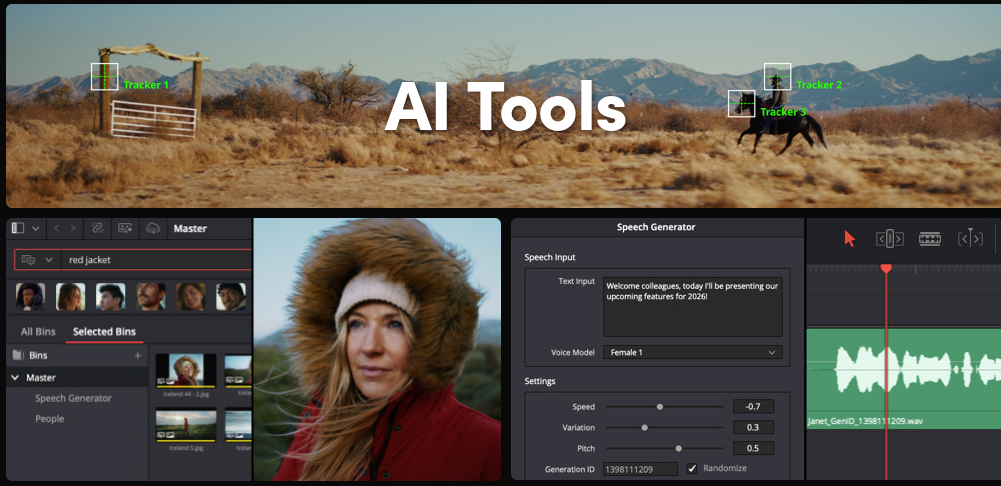Click the Master title in media pool header

[x=190, y=228]
